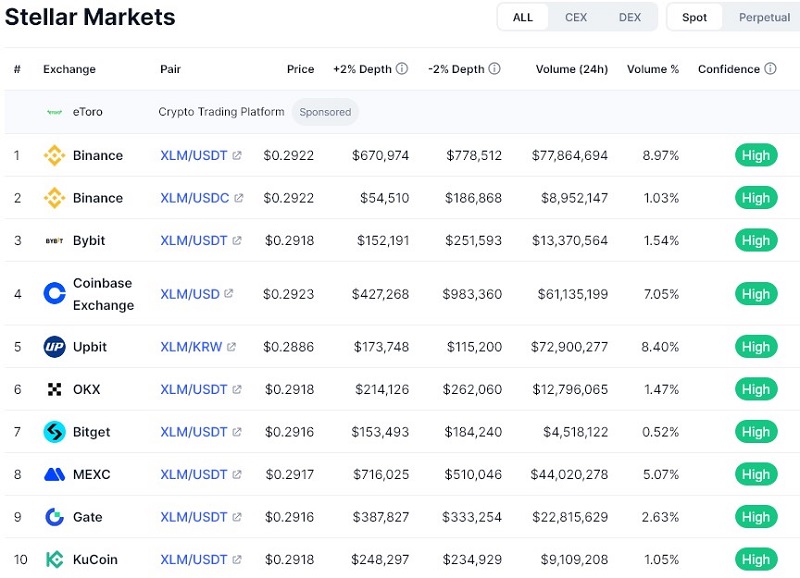Open external link icon for MEXC pair

tap(237, 474)
